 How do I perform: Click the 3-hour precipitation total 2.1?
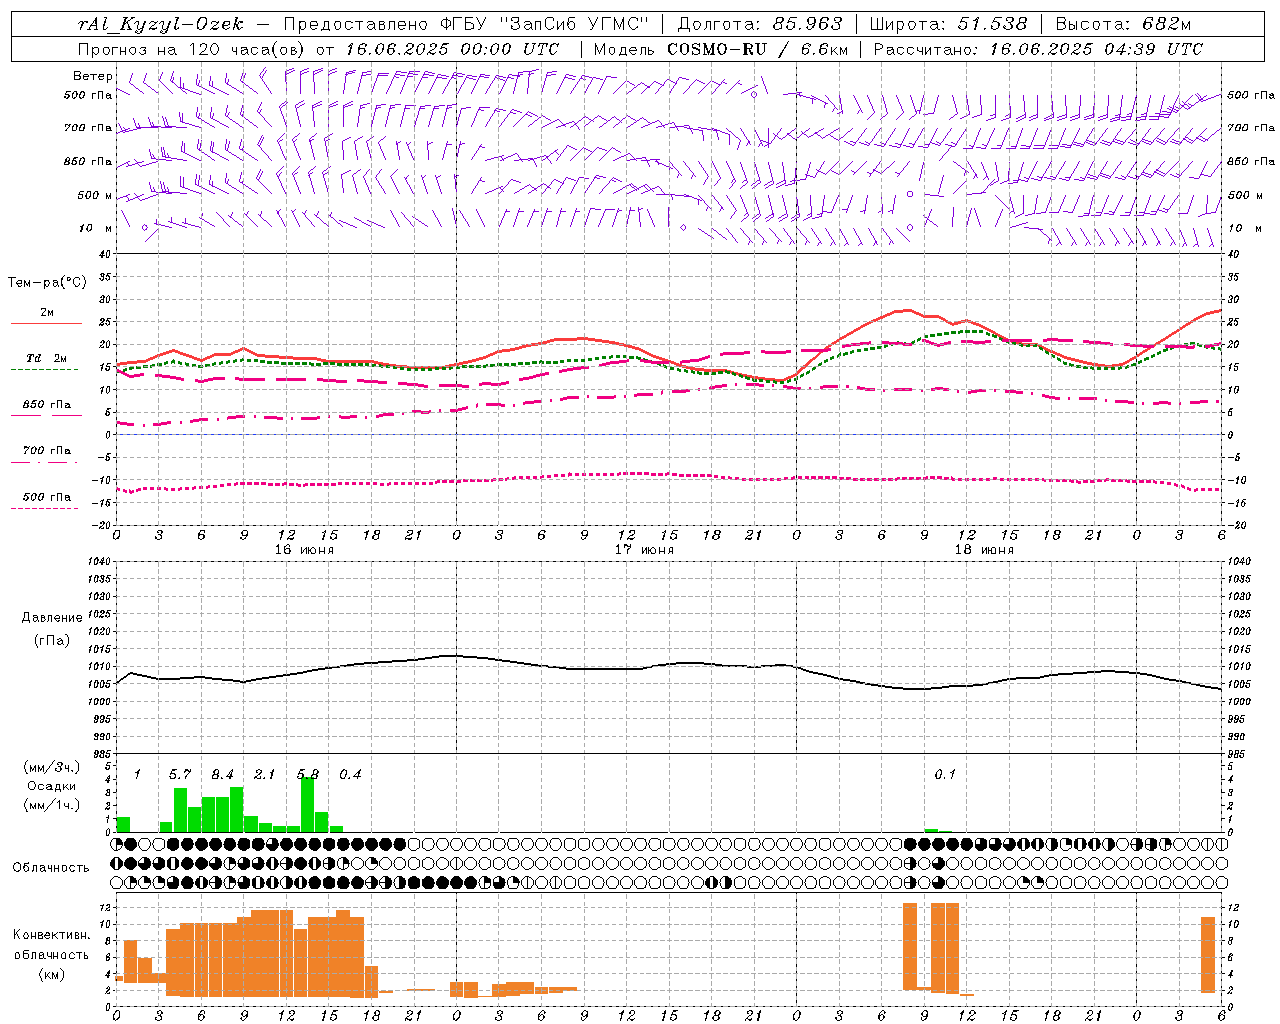pyautogui.click(x=264, y=774)
